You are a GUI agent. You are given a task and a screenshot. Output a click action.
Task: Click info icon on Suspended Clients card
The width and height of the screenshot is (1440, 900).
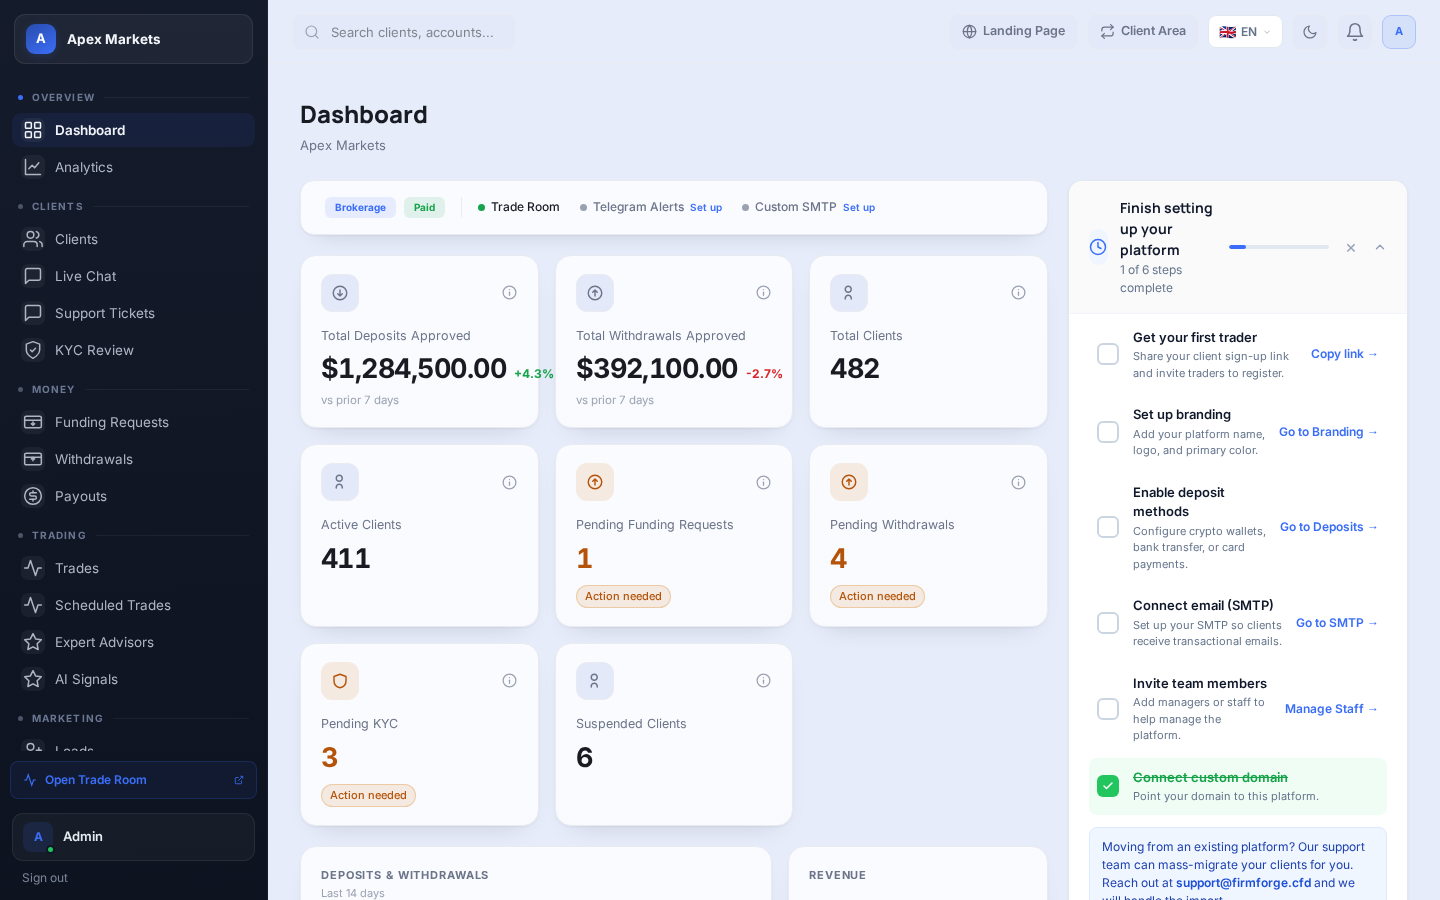click(763, 681)
